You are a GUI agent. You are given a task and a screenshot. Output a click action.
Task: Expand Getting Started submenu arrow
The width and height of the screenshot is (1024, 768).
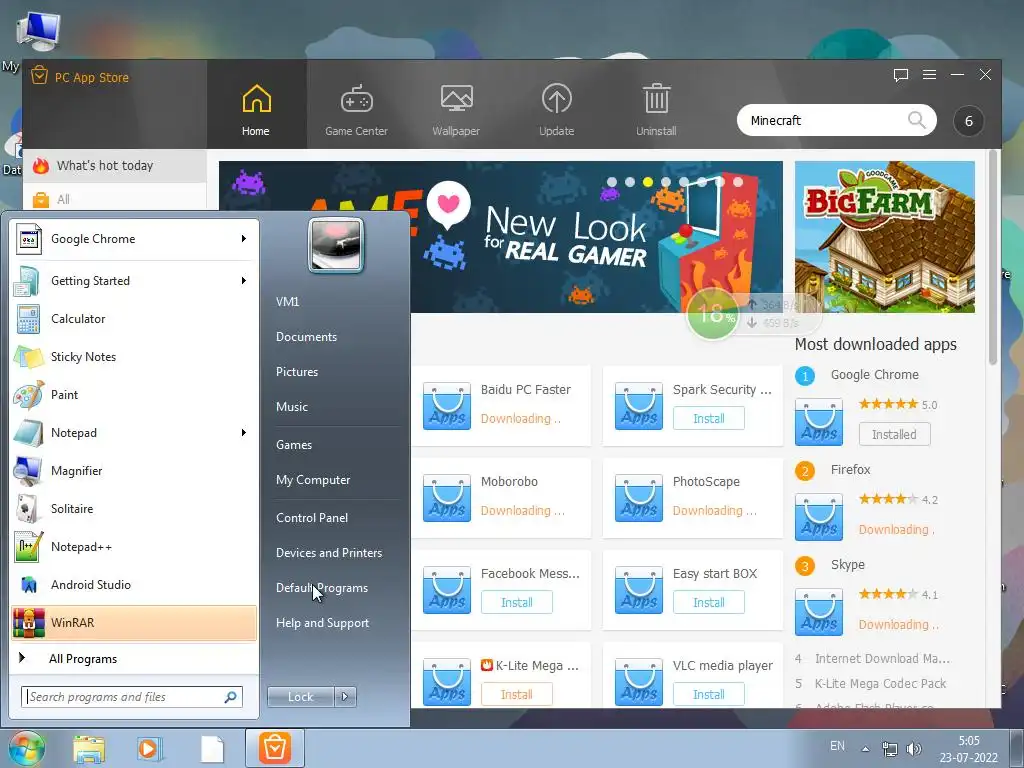pyautogui.click(x=244, y=281)
